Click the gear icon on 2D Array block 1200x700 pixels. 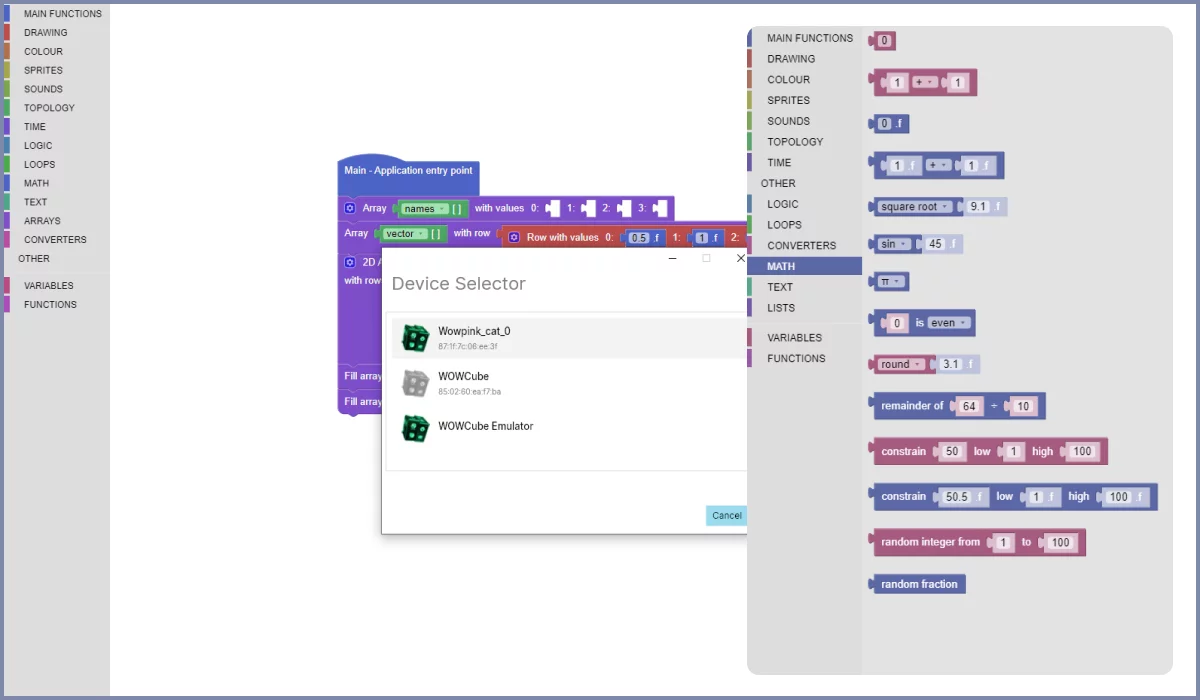pyautogui.click(x=350, y=262)
